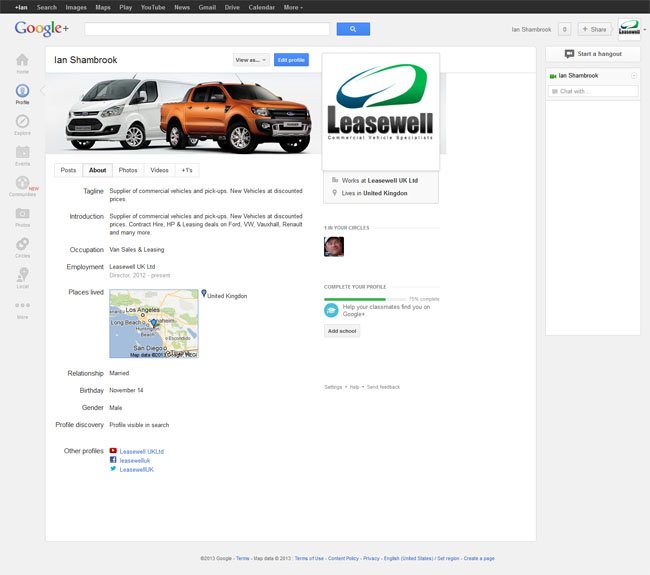This screenshot has width=650, height=575.
Task: Click the green video camera icon by Ian Shambrook
Action: (552, 76)
